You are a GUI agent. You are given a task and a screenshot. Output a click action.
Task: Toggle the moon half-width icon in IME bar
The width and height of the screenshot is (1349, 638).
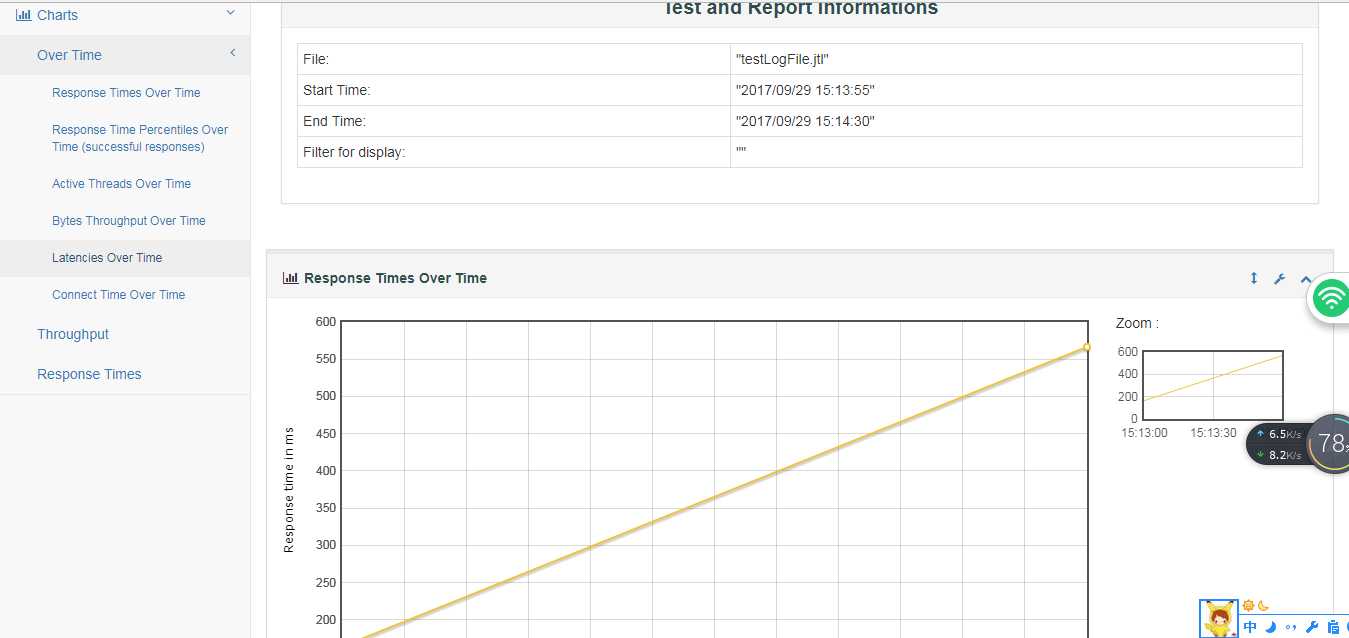coord(1271,627)
